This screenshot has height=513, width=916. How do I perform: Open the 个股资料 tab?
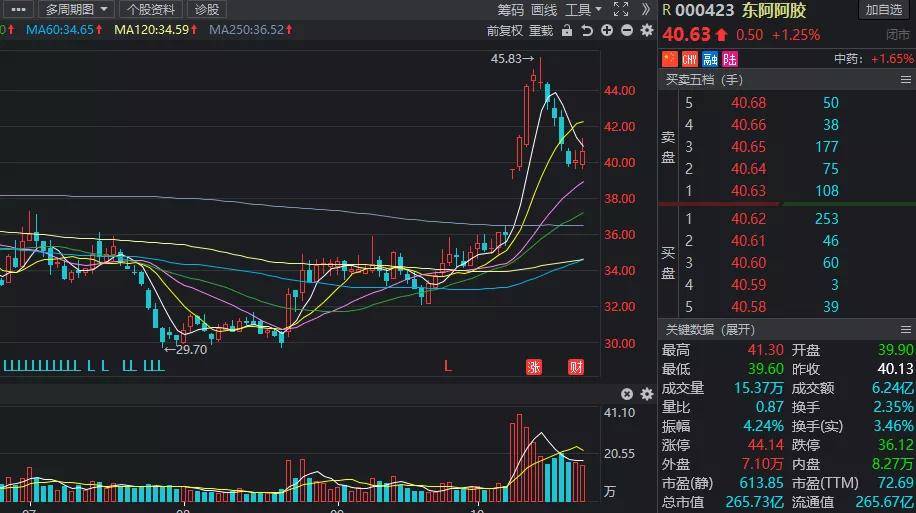[151, 9]
